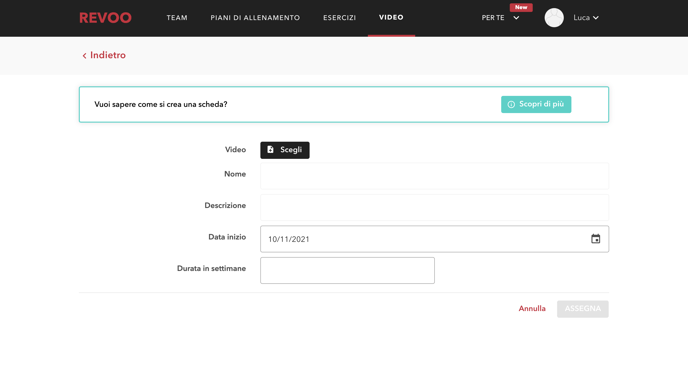Select the Video tab
The height and width of the screenshot is (374, 688).
(391, 18)
